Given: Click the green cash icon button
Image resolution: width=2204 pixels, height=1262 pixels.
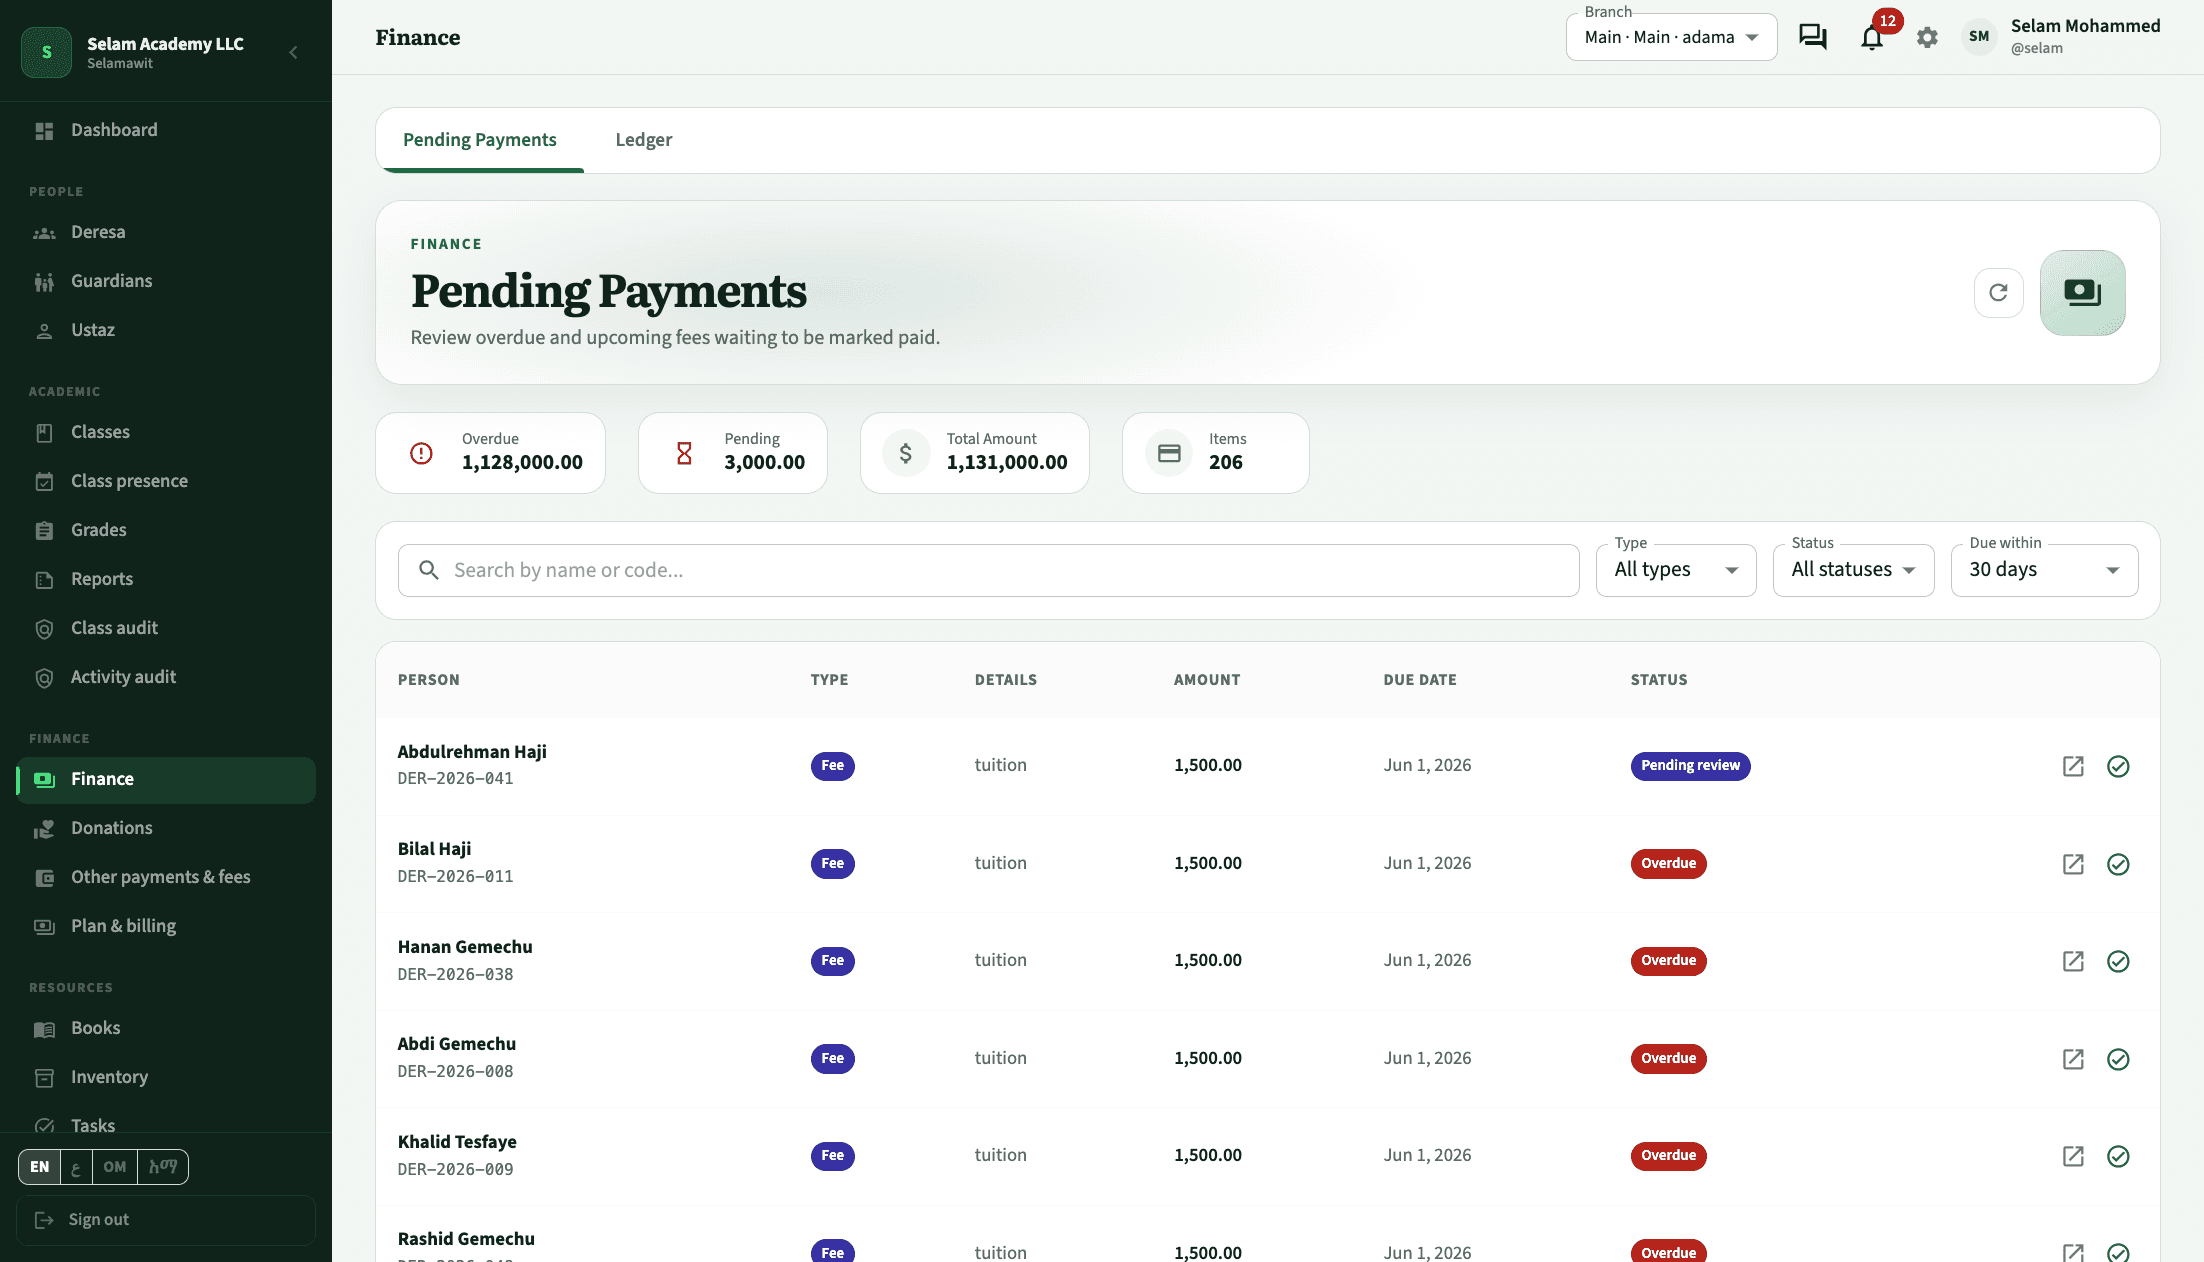Looking at the screenshot, I should tap(2082, 292).
